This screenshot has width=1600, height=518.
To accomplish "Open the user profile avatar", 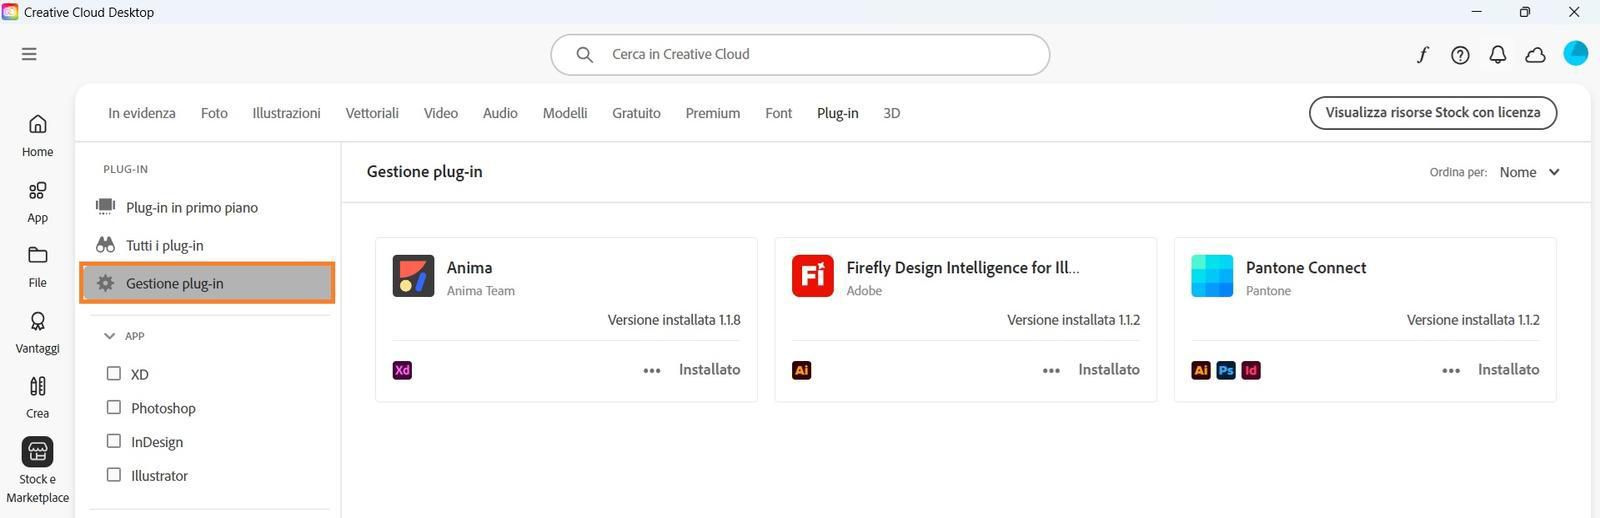I will 1575,54.
